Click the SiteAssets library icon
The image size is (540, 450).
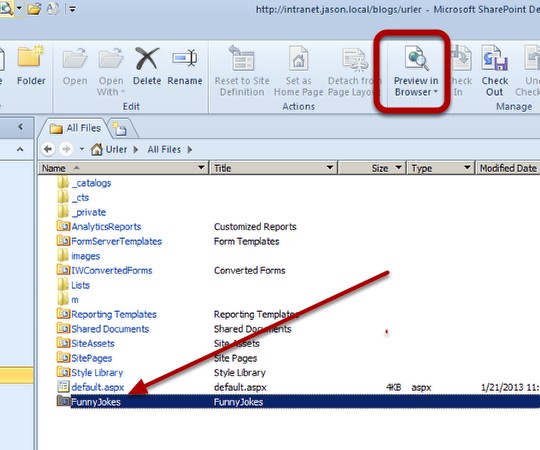(x=63, y=343)
